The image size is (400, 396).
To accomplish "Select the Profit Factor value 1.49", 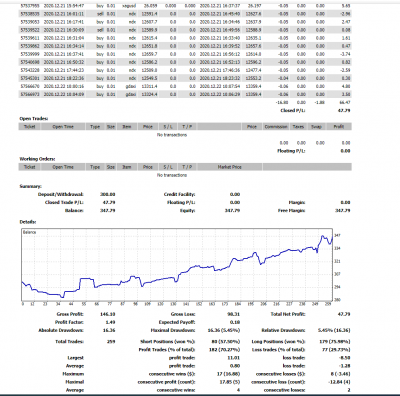I will [x=110, y=322].
